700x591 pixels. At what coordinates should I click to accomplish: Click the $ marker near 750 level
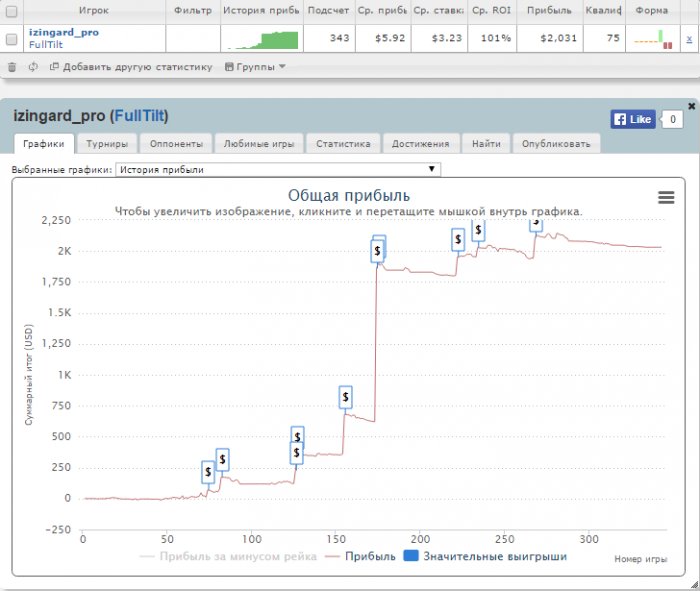346,397
